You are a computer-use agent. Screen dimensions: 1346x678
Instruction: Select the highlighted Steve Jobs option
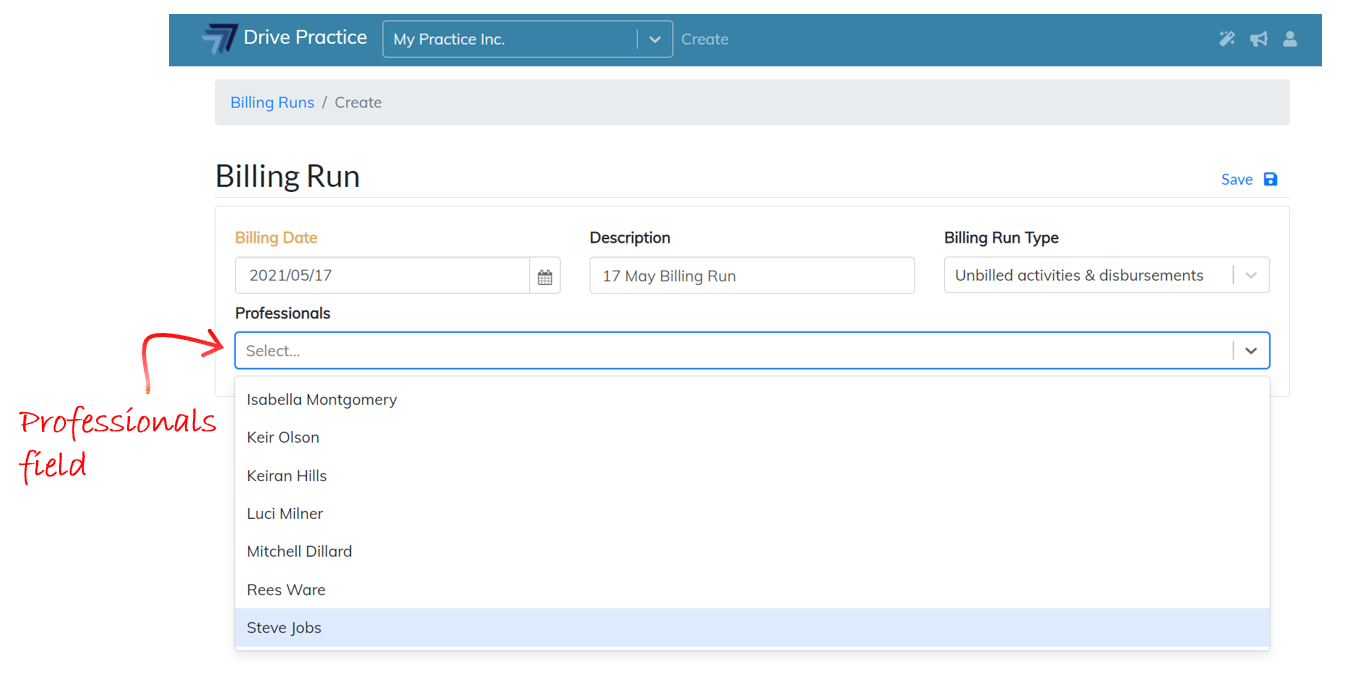[x=284, y=628]
